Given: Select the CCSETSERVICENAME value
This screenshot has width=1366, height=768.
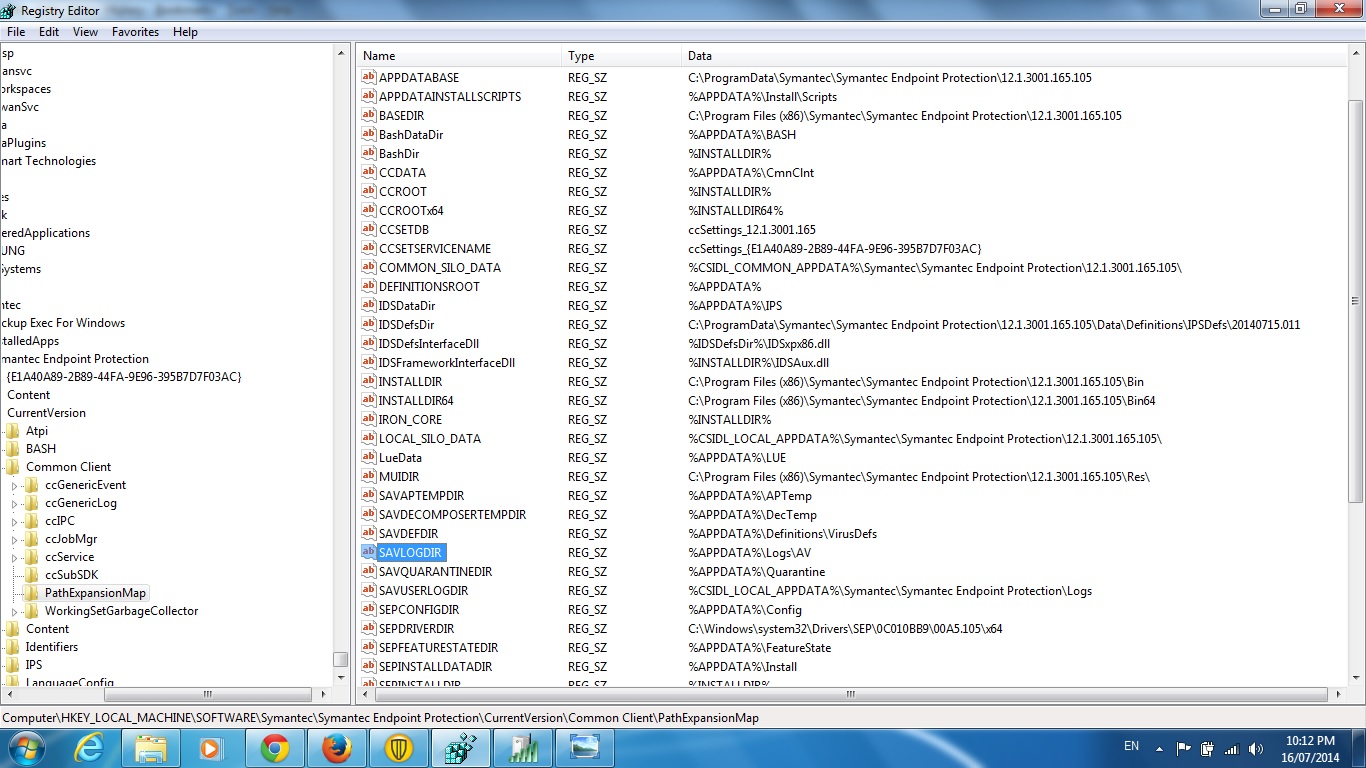Looking at the screenshot, I should (x=435, y=248).
